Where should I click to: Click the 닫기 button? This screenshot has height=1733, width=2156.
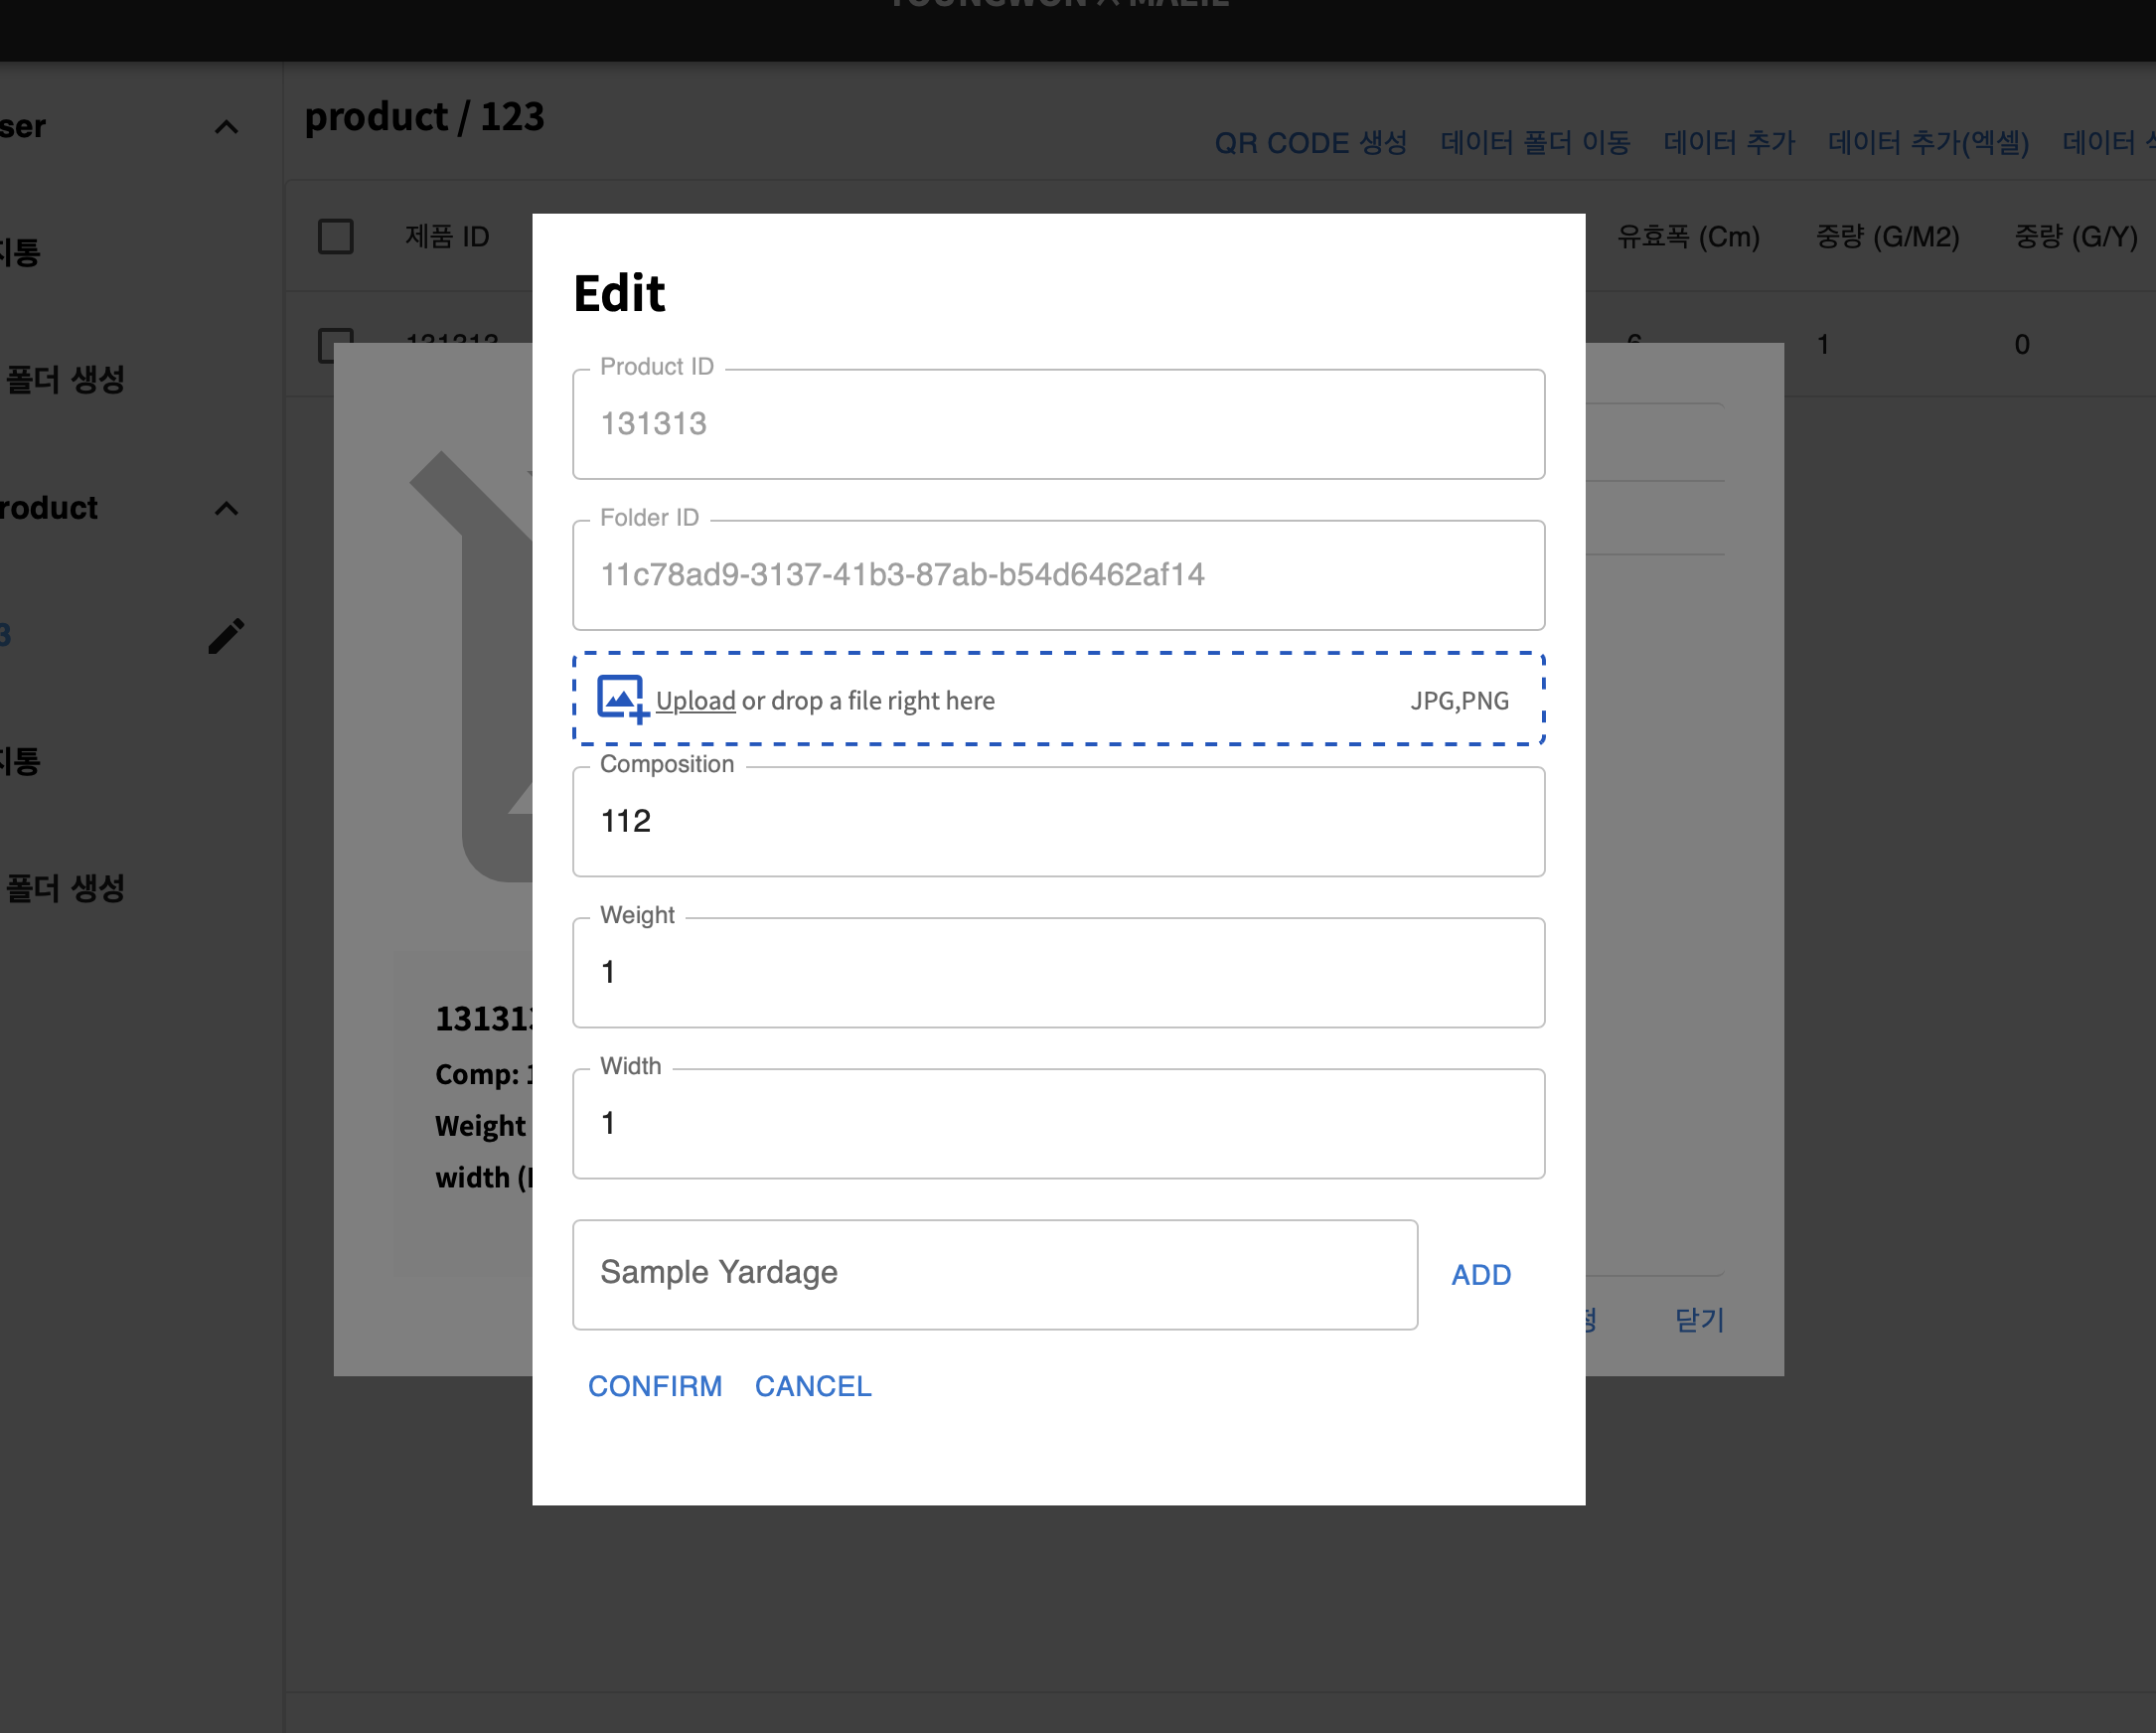1698,1318
